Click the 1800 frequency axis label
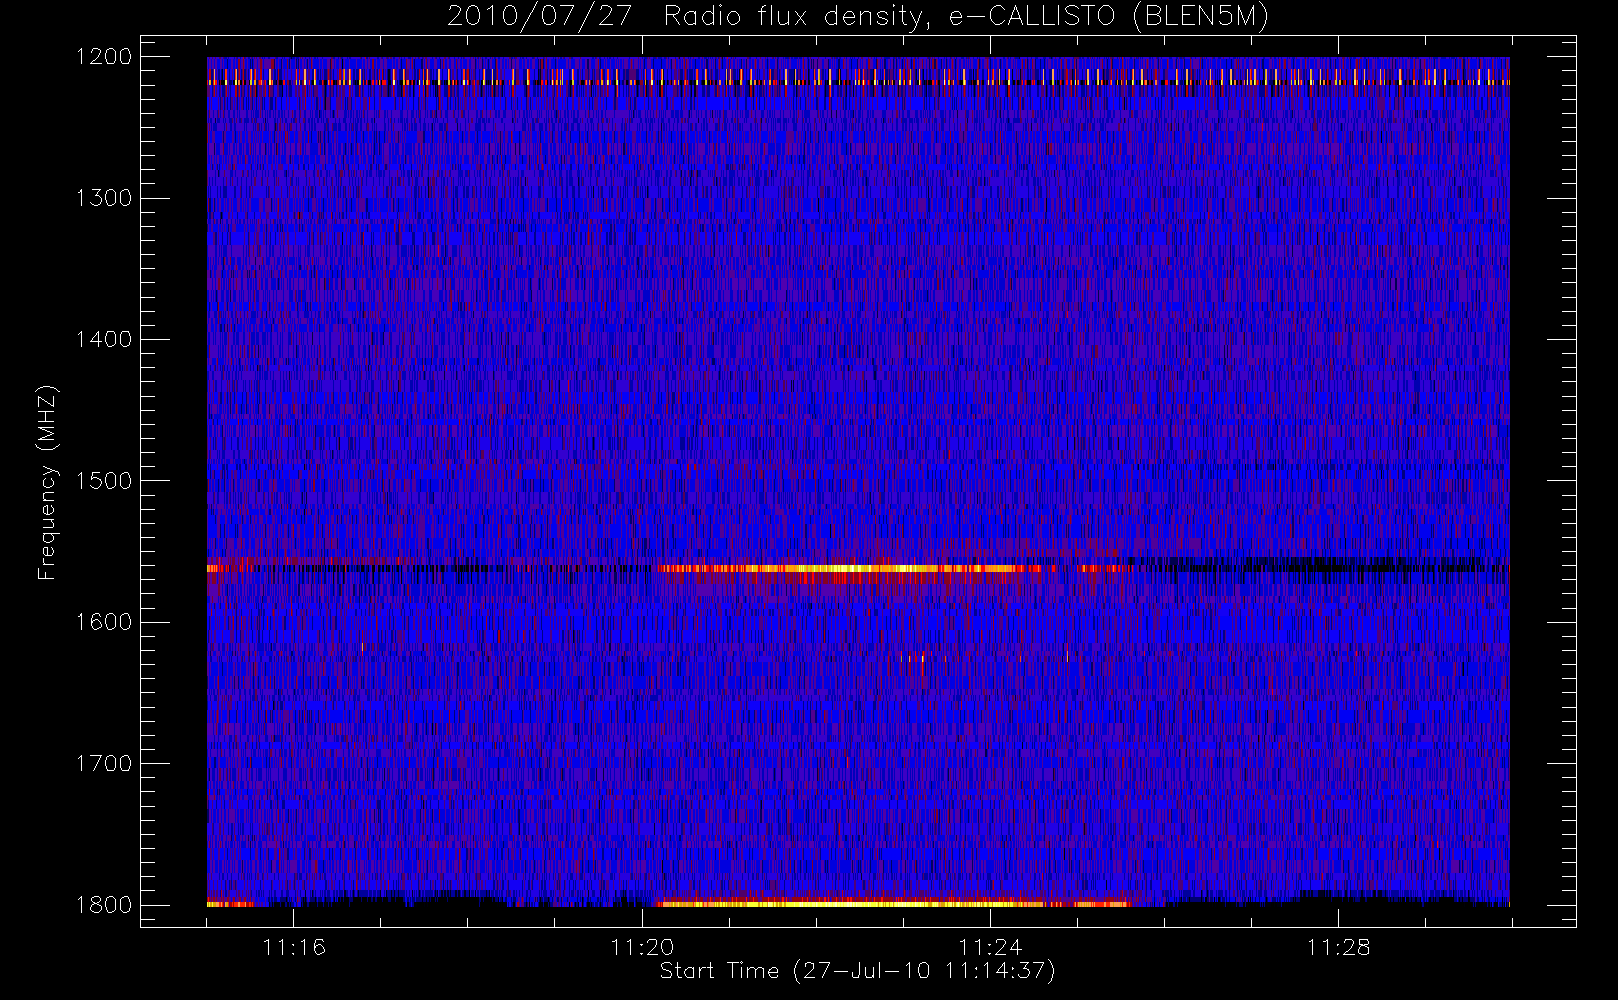Screen dimensions: 1618x1000 104,905
